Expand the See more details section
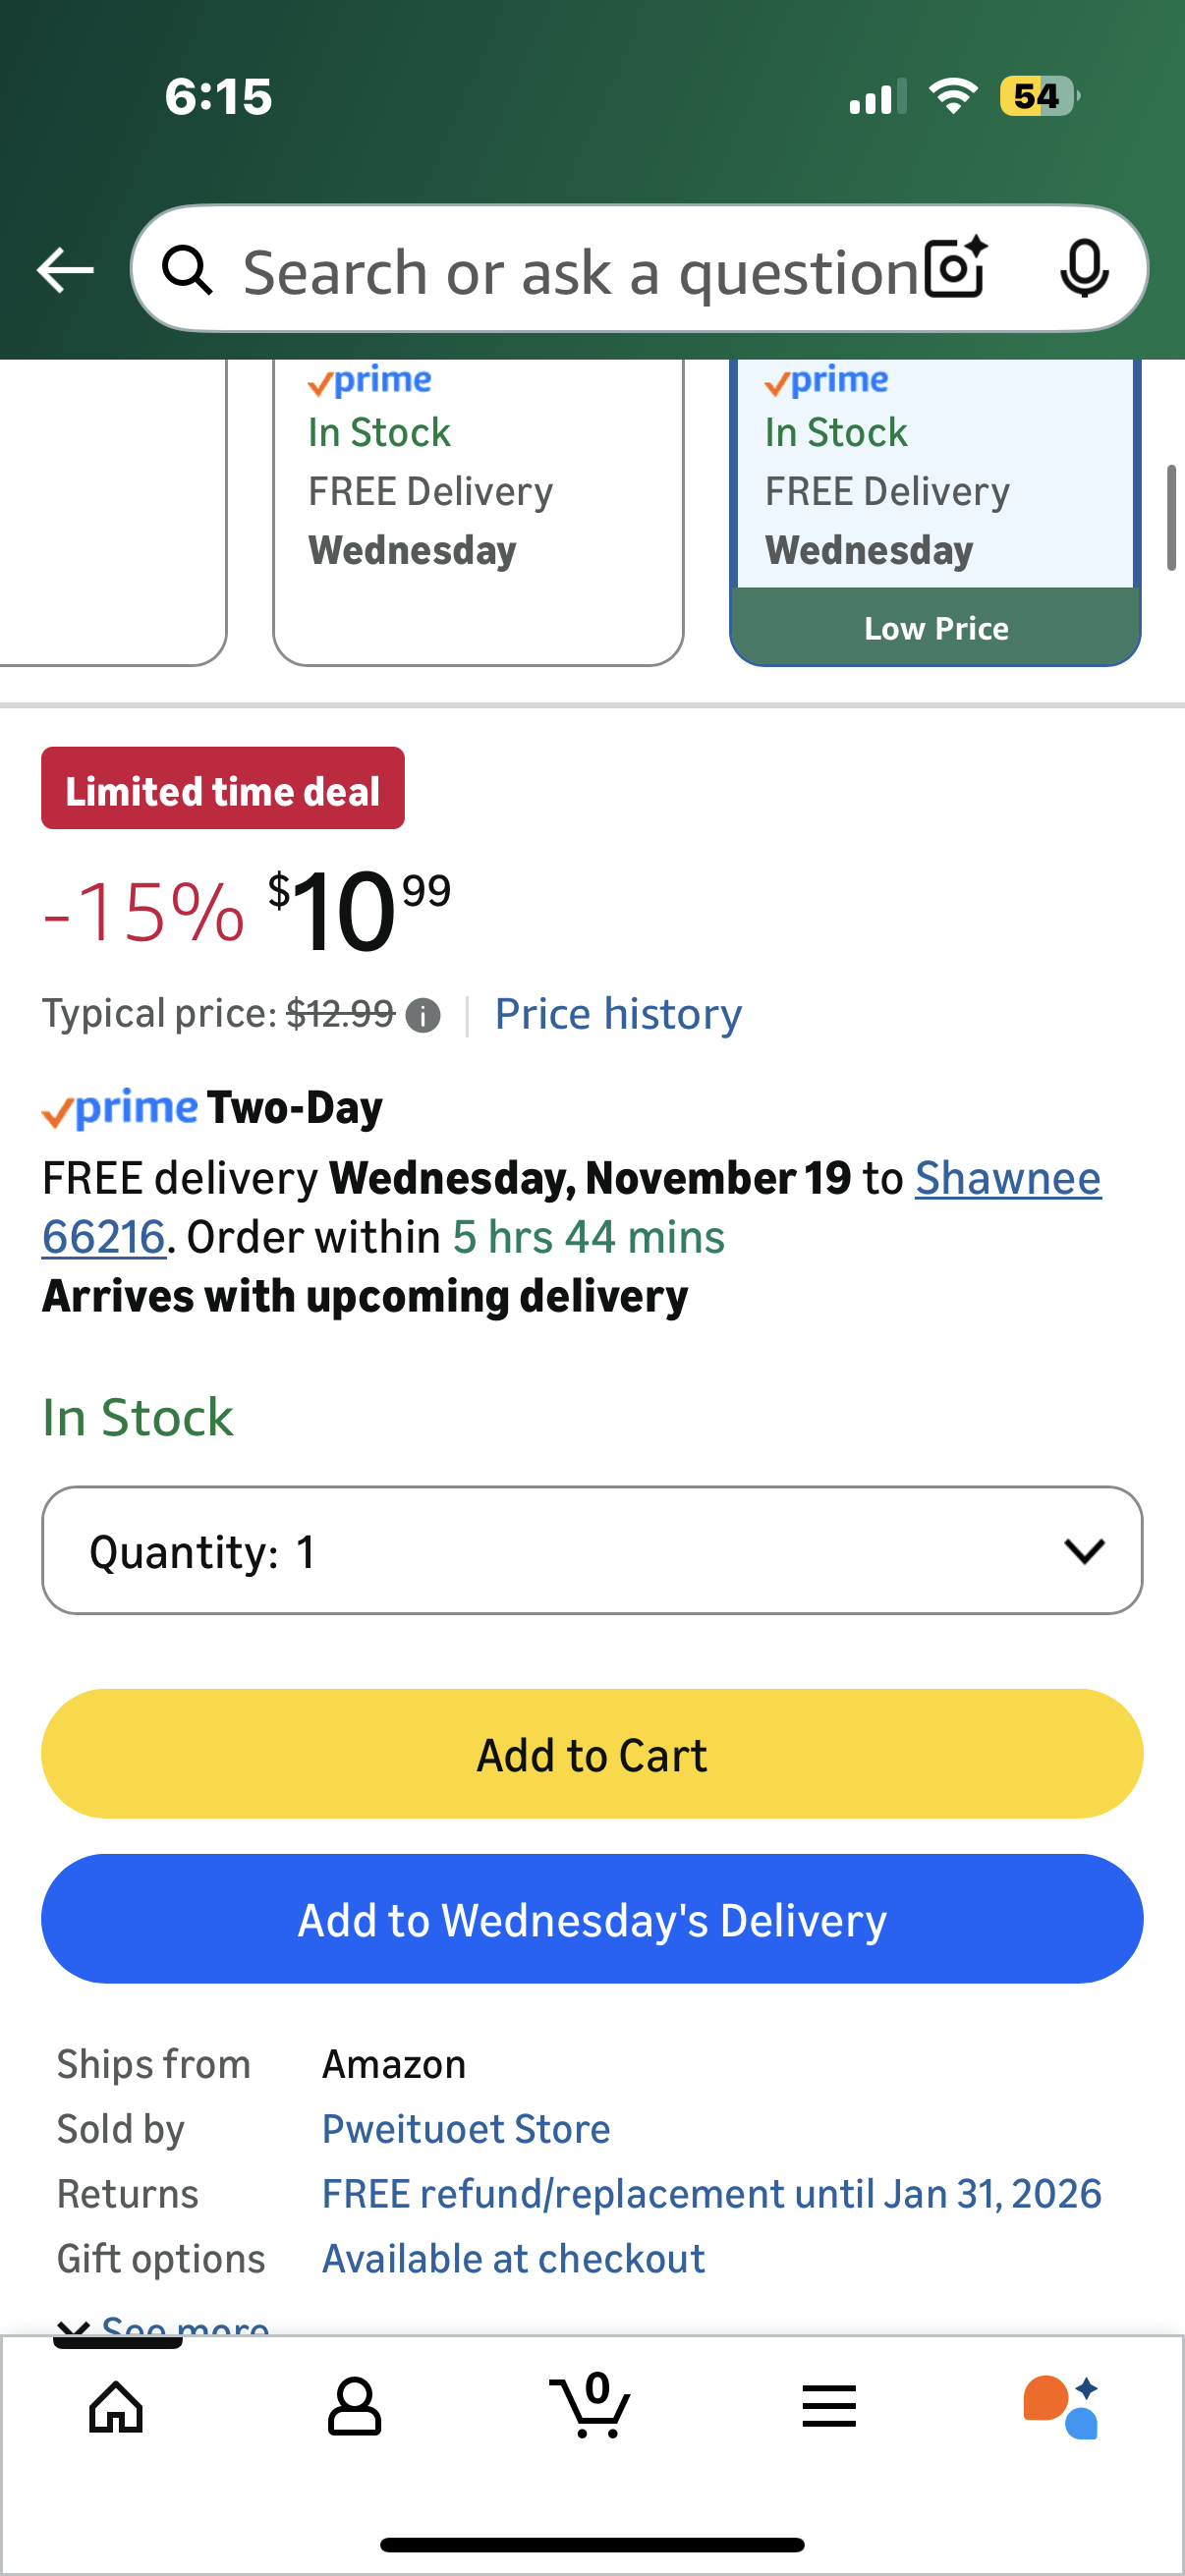Viewport: 1185px width, 2576px height. coord(165,2326)
